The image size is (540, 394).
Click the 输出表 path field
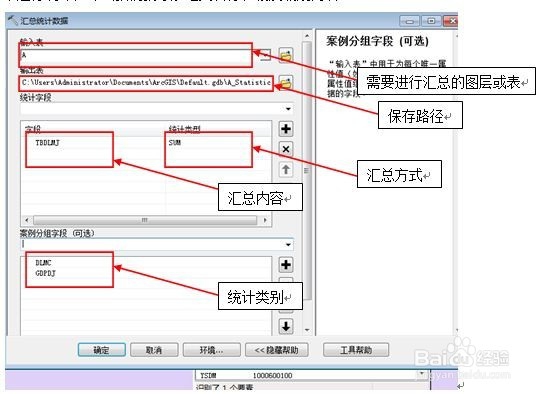pos(146,83)
